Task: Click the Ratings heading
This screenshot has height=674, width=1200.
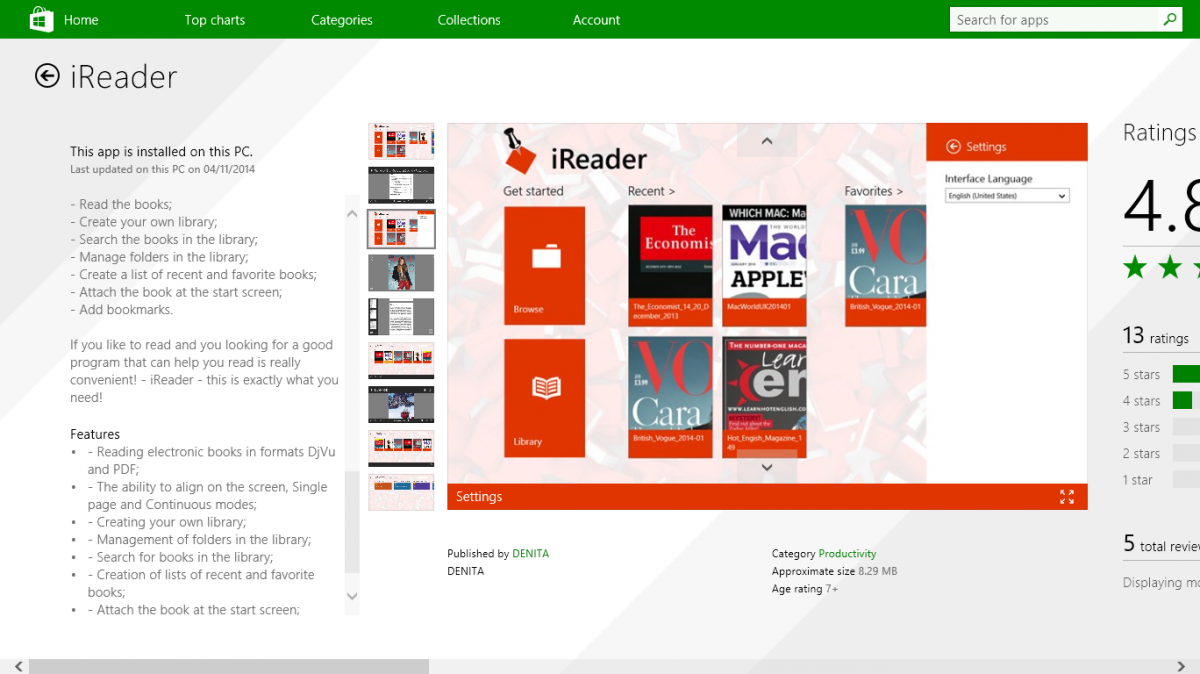Action: (1160, 133)
